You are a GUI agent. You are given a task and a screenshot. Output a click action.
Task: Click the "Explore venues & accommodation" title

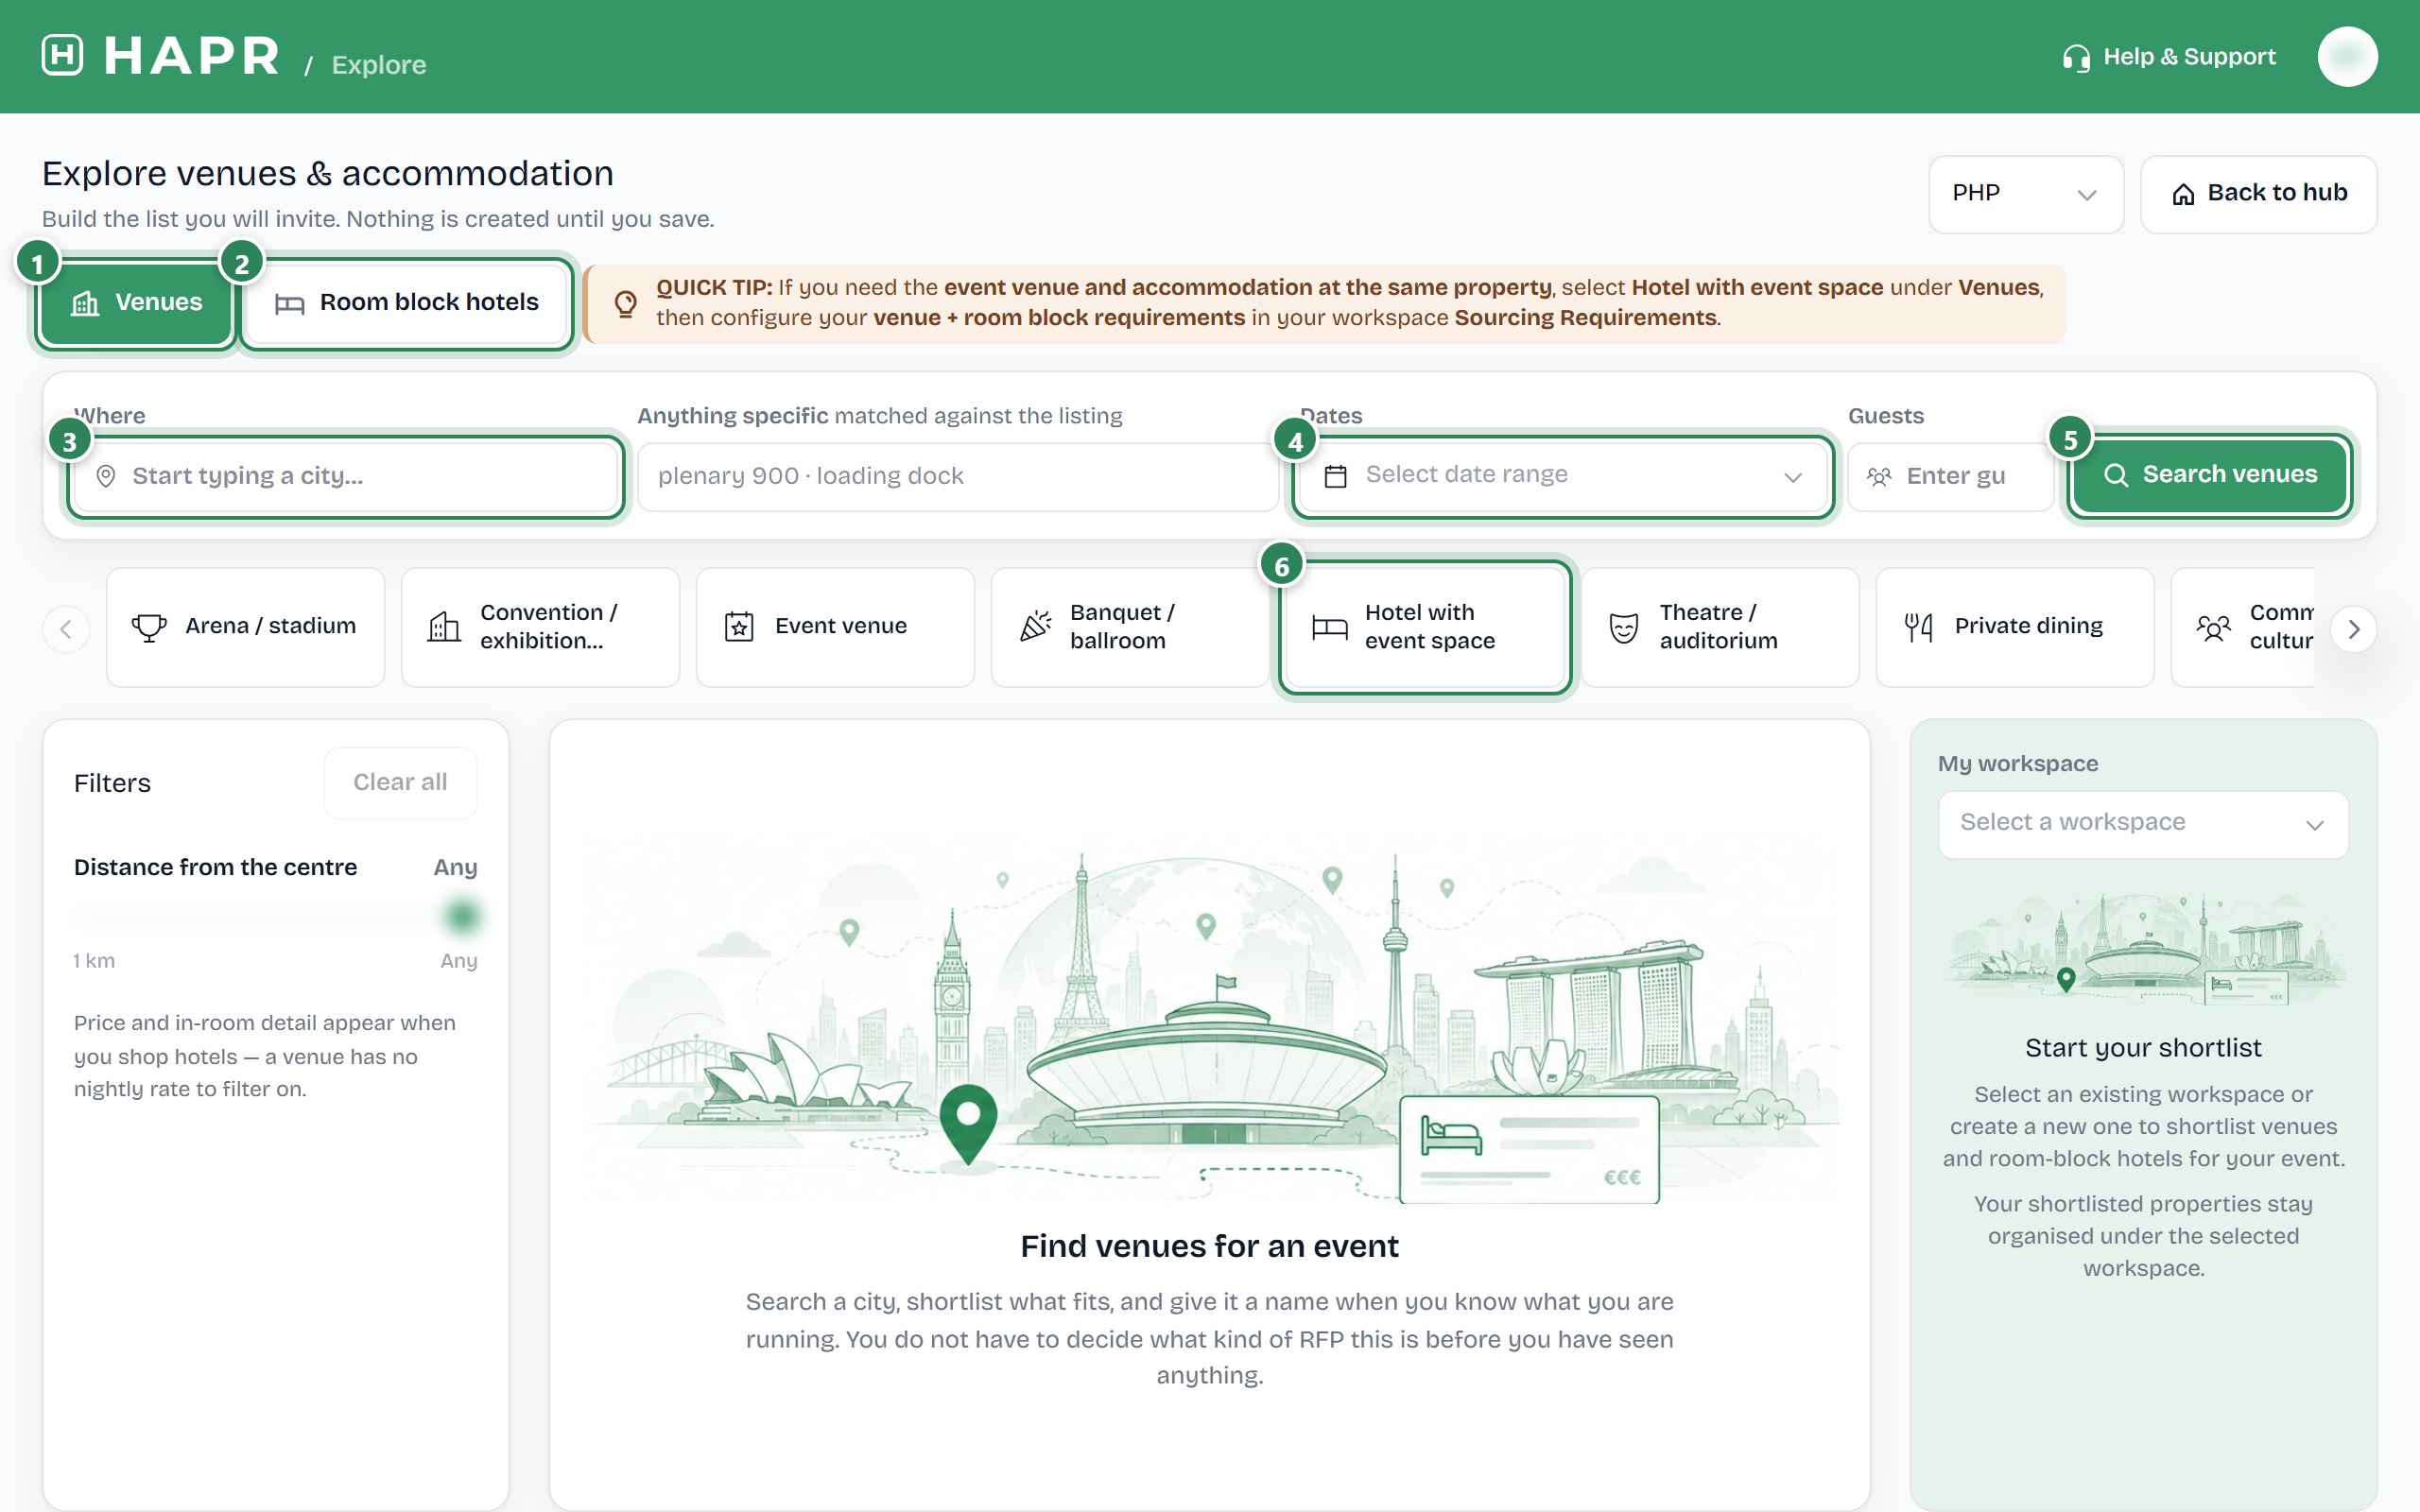(x=327, y=174)
